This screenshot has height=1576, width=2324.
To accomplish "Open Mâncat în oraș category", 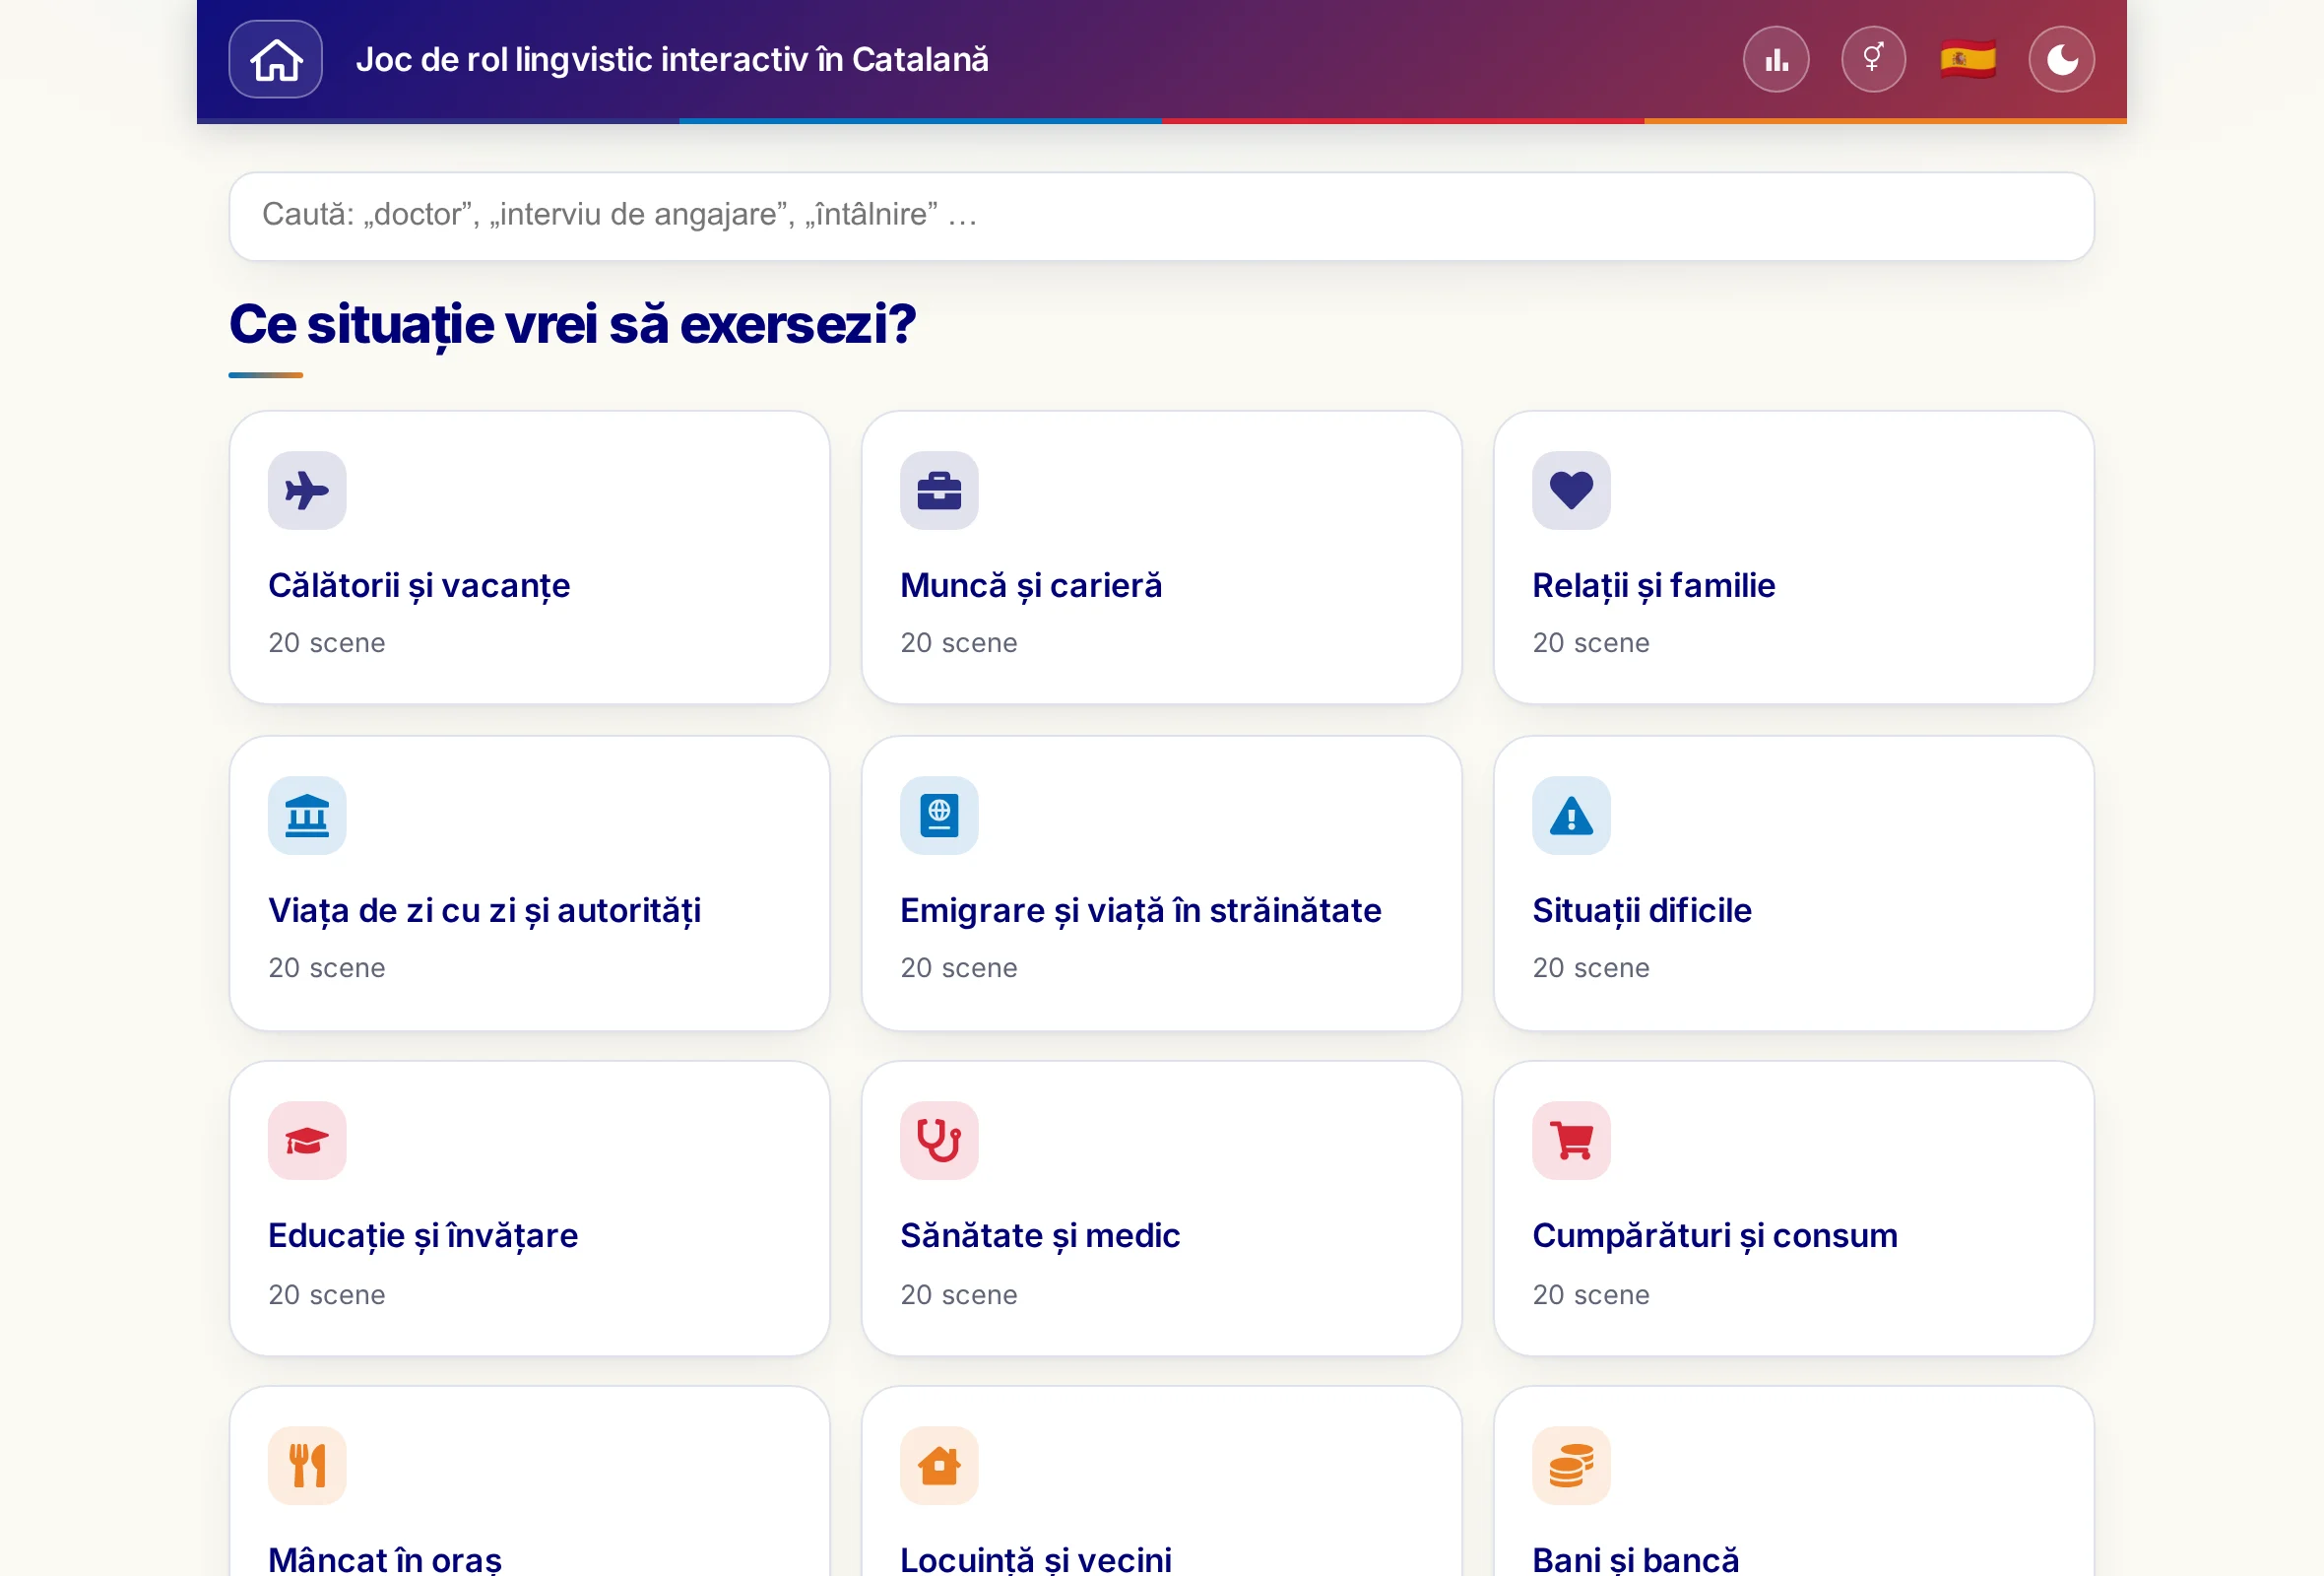I will click(x=529, y=1481).
